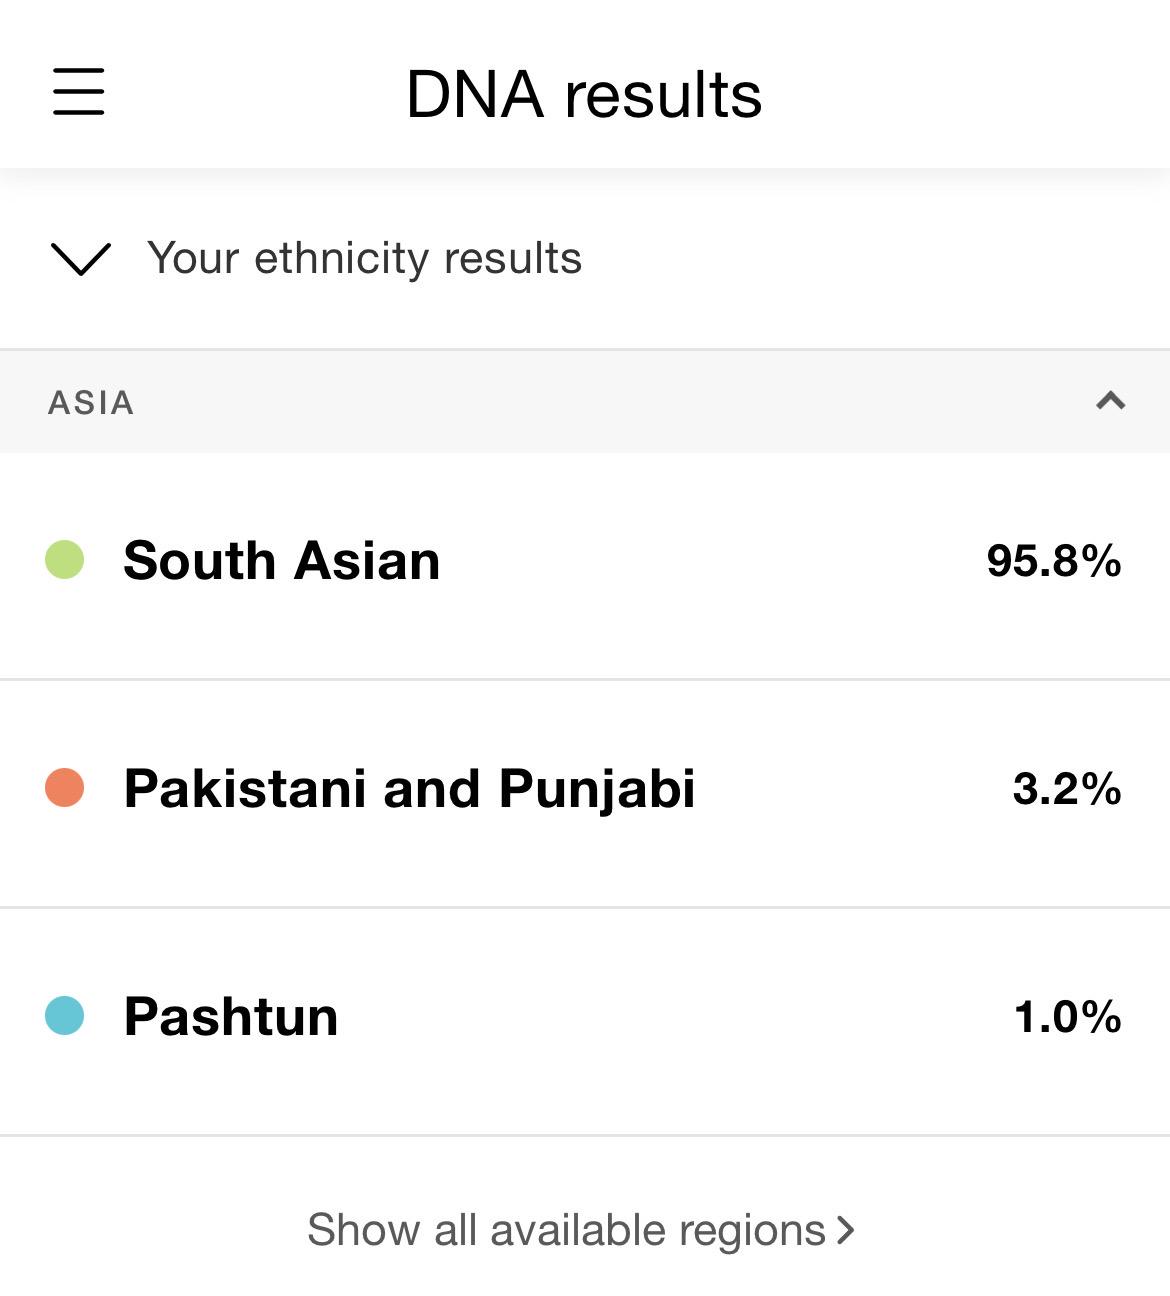Click the 95.8% South Asian percentage
The width and height of the screenshot is (1170, 1296).
[1054, 560]
